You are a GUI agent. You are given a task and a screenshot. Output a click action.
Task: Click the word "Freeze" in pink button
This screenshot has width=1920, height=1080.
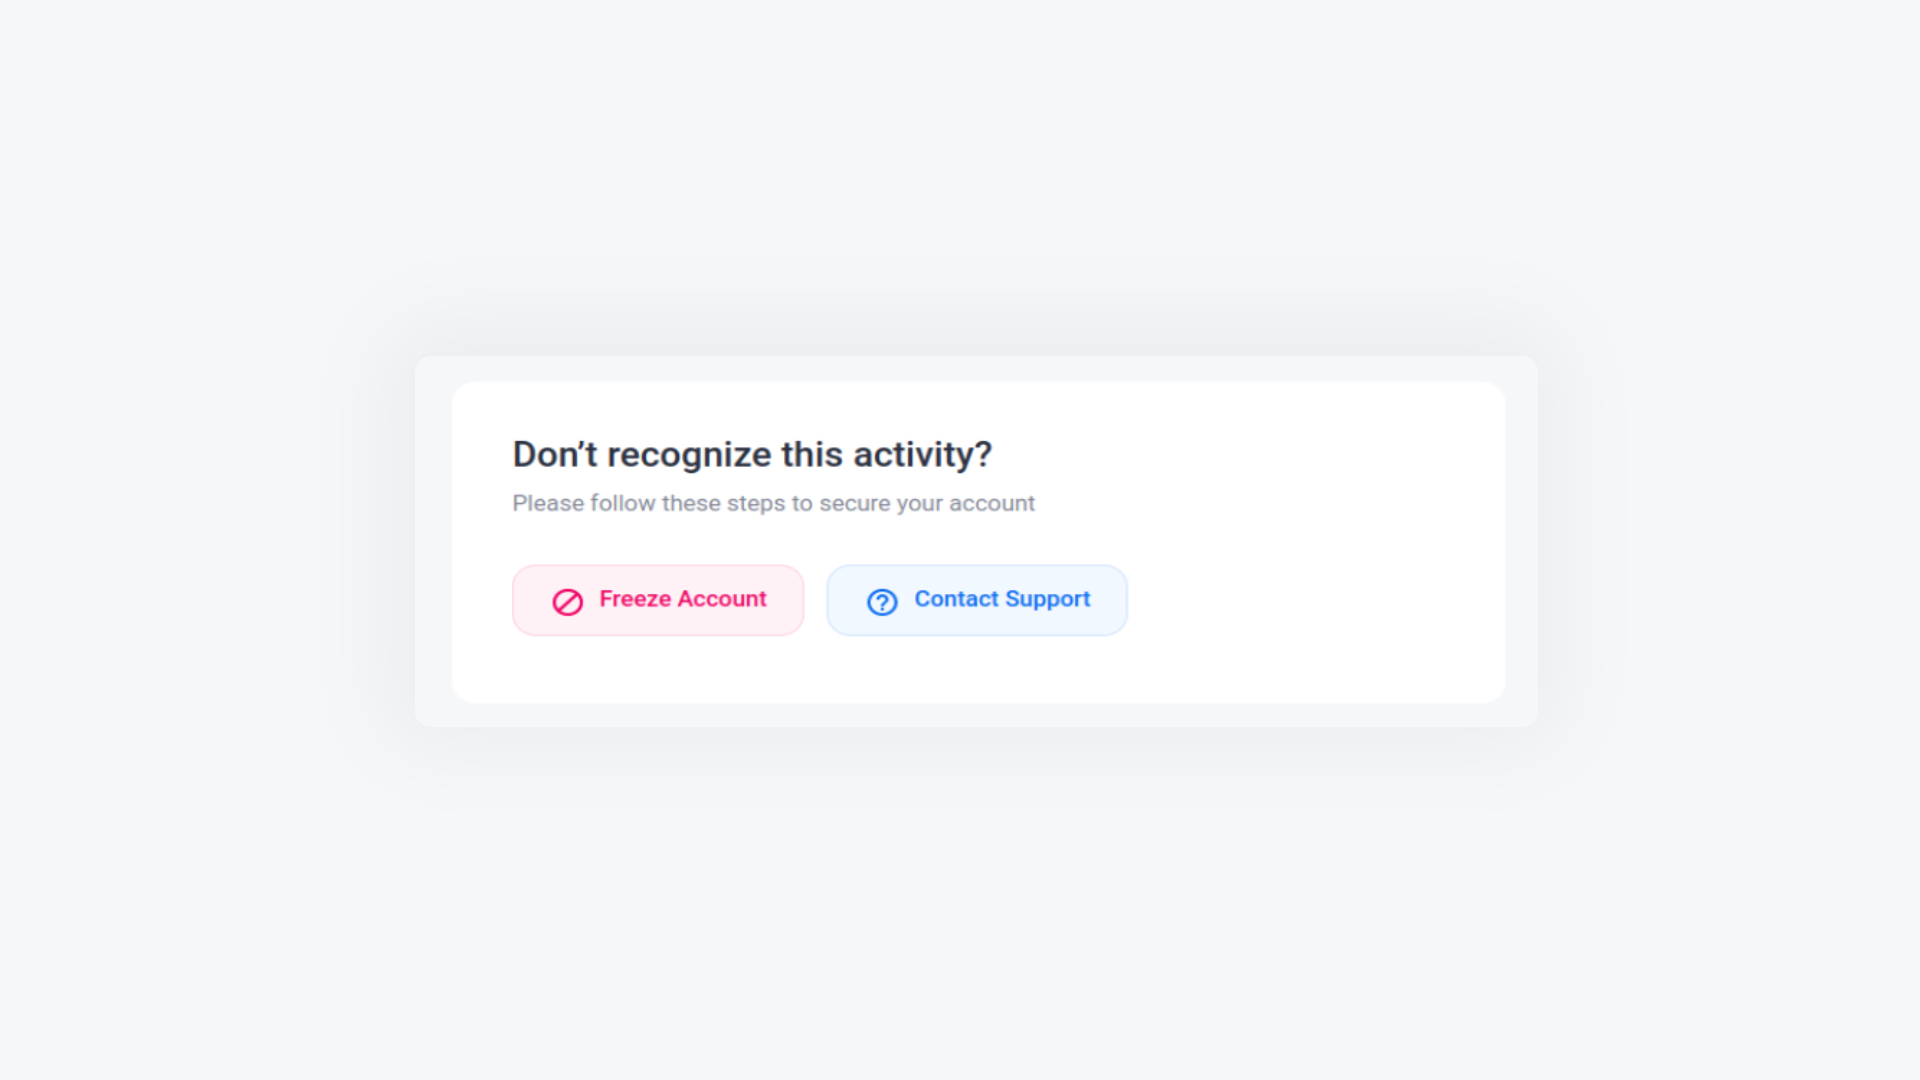coord(635,599)
